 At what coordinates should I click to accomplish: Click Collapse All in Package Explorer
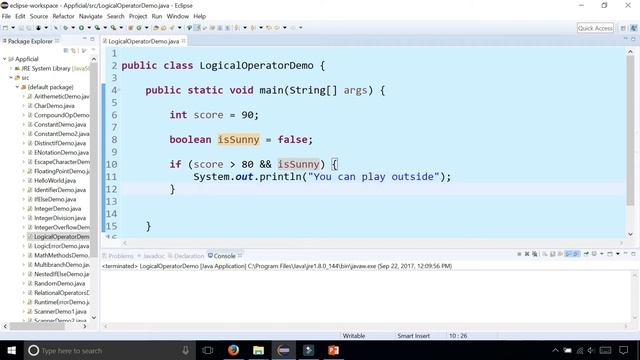pyautogui.click(x=66, y=51)
